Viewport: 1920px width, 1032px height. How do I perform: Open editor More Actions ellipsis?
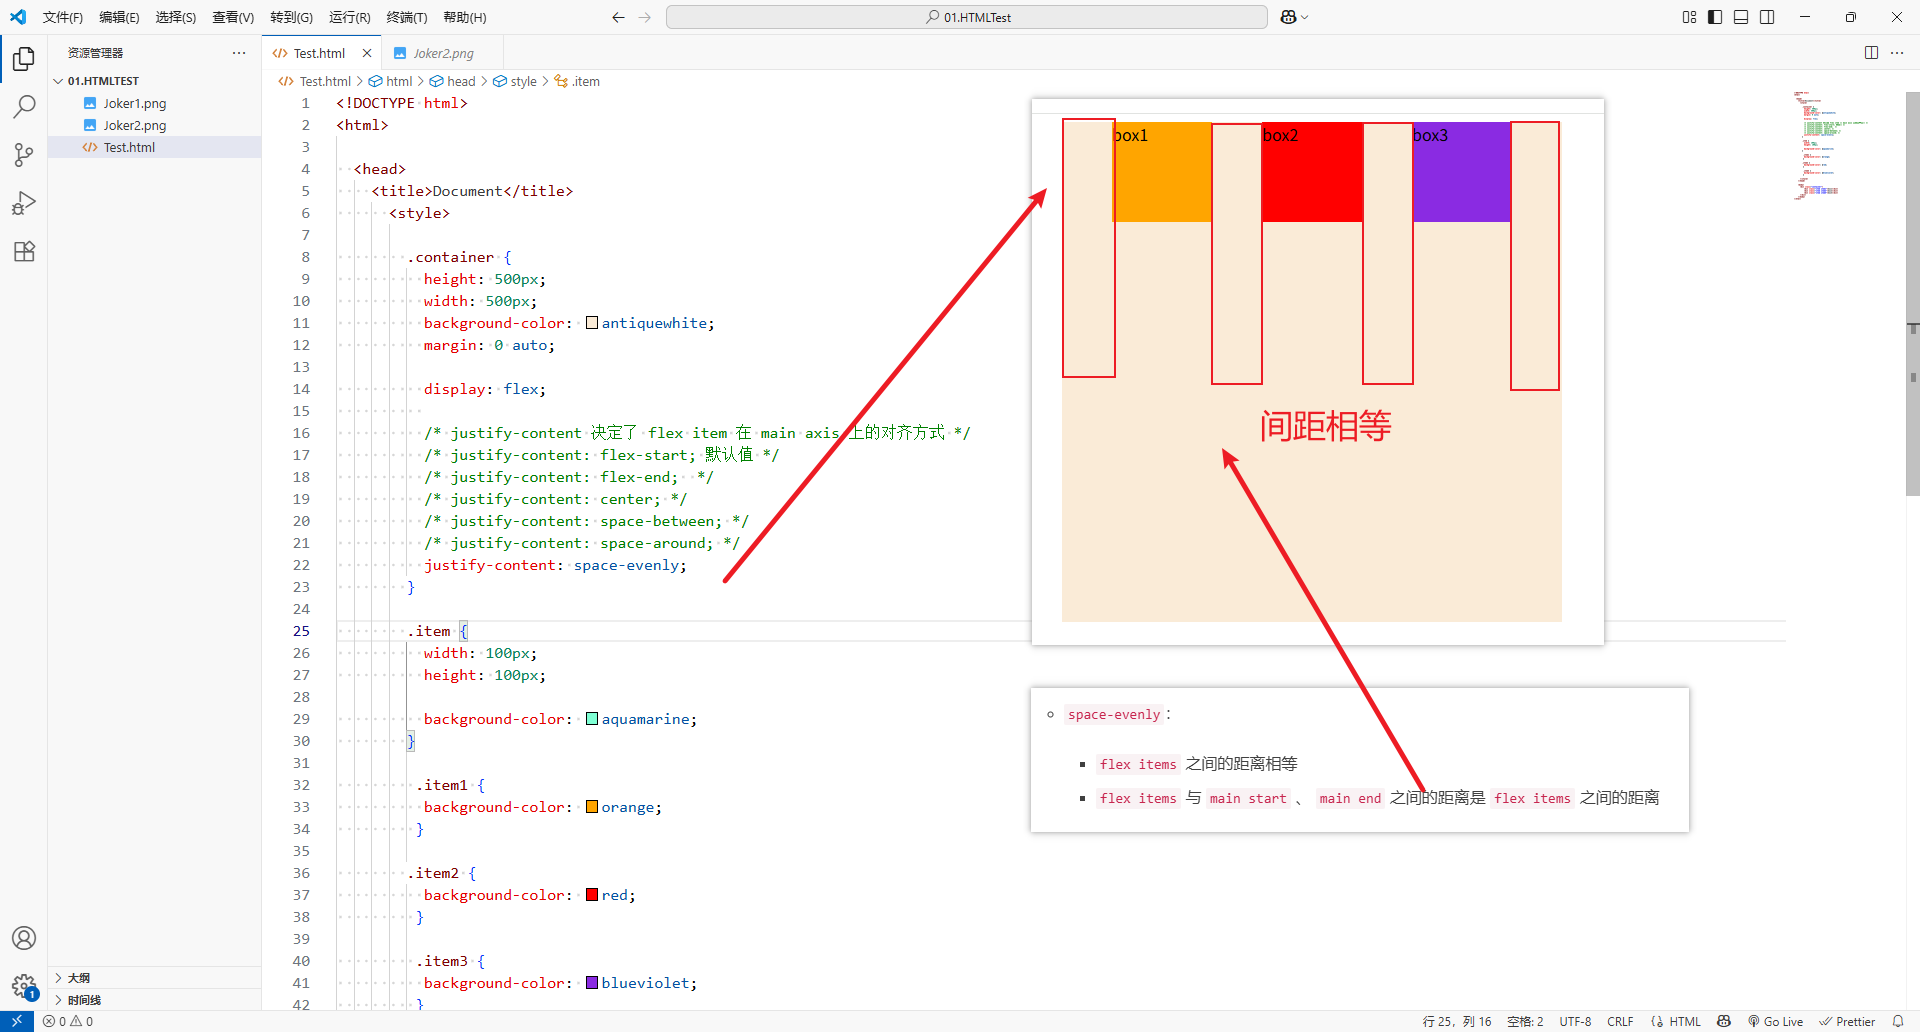1897,53
